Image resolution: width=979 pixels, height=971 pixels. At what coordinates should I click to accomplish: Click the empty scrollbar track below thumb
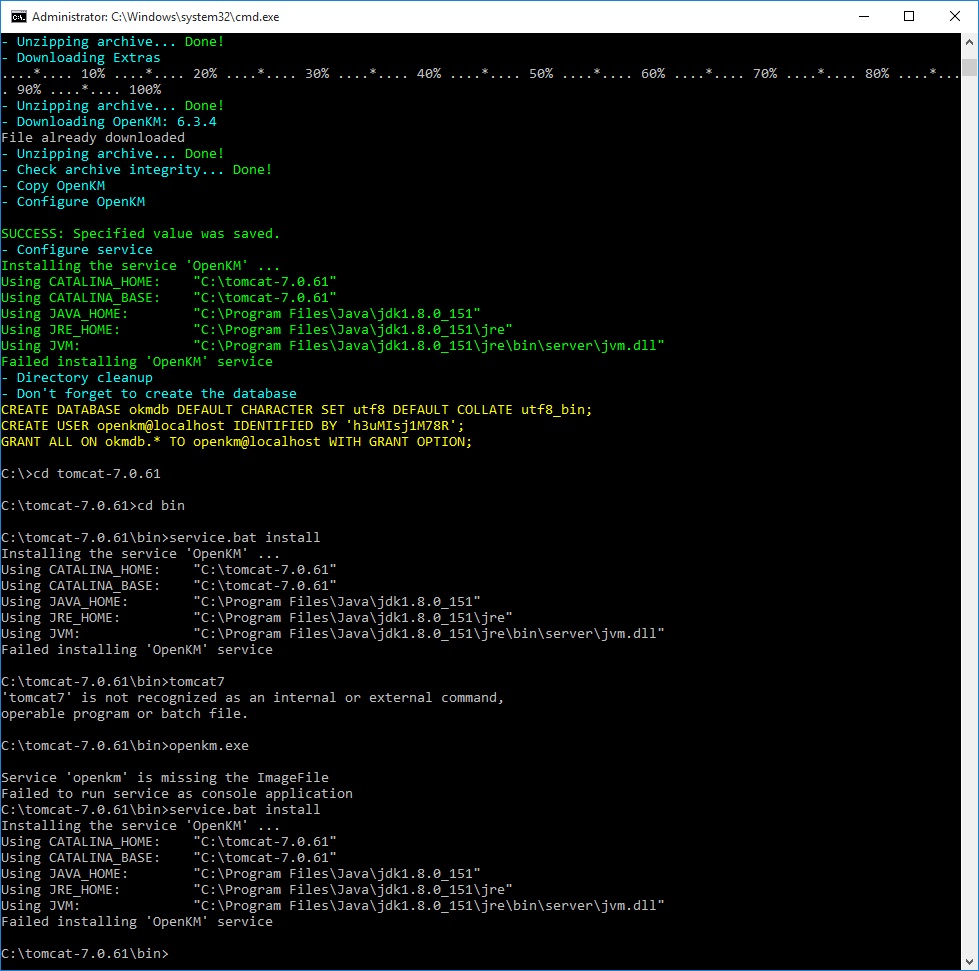click(x=968, y=500)
